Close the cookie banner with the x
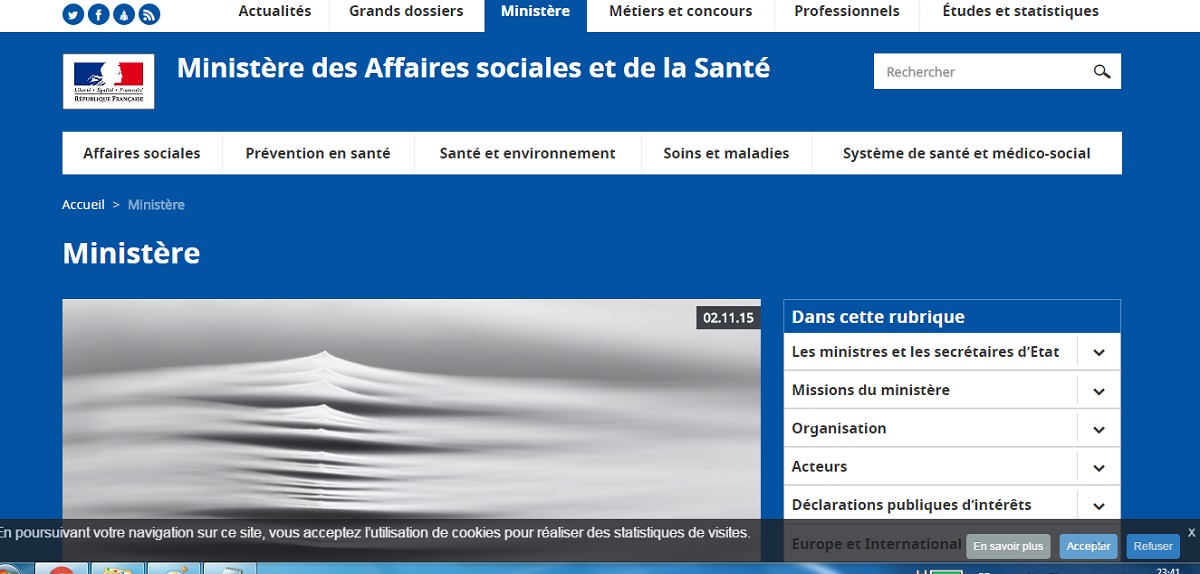This screenshot has width=1200, height=574. (x=1191, y=532)
